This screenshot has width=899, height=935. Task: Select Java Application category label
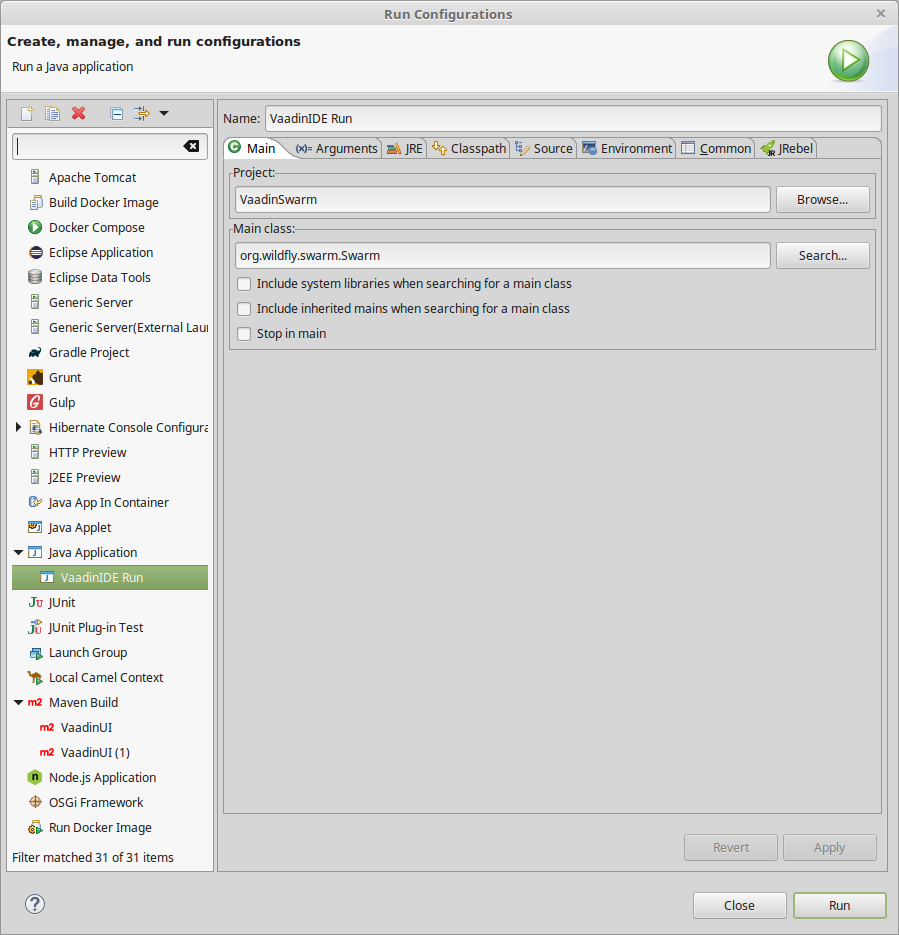click(x=92, y=553)
